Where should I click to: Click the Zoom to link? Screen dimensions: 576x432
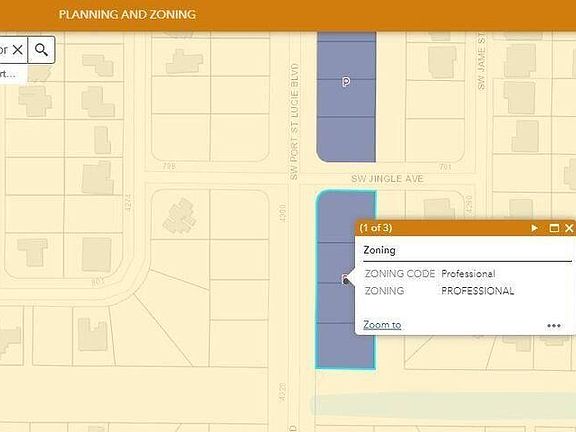click(x=382, y=325)
